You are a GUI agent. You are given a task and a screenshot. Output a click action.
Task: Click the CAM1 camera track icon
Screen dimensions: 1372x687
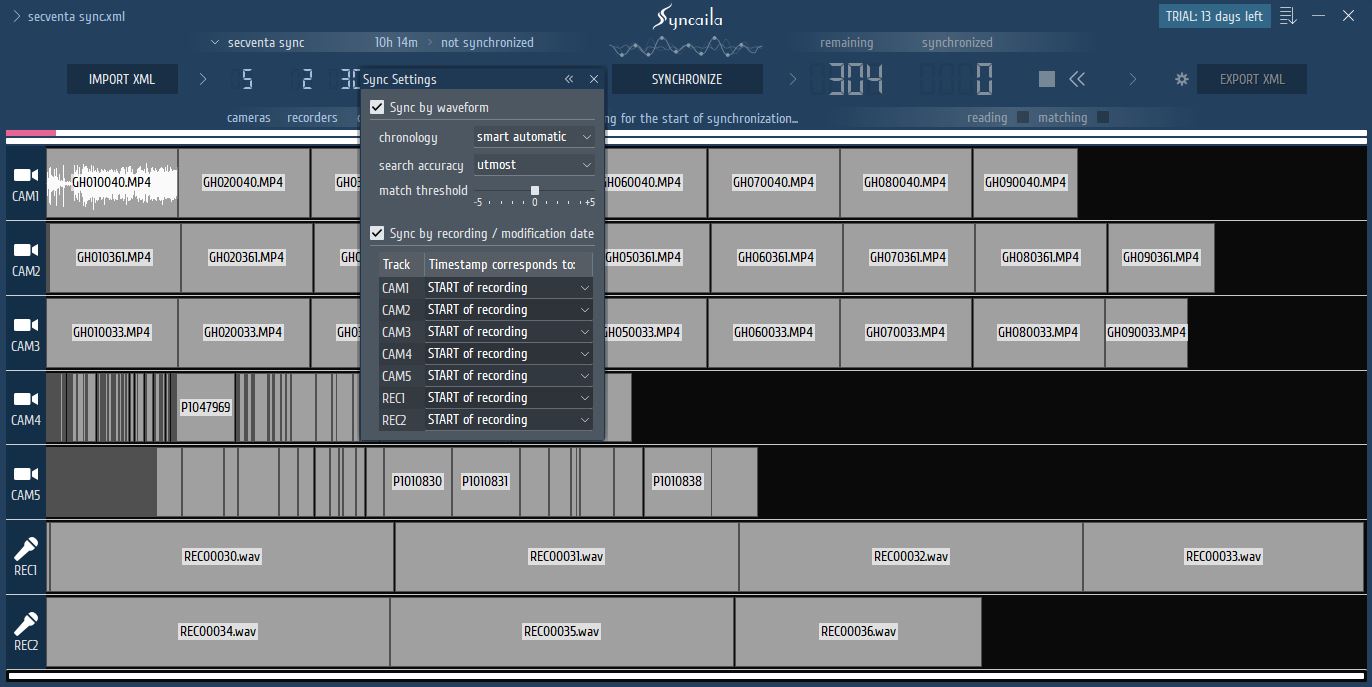click(x=25, y=176)
